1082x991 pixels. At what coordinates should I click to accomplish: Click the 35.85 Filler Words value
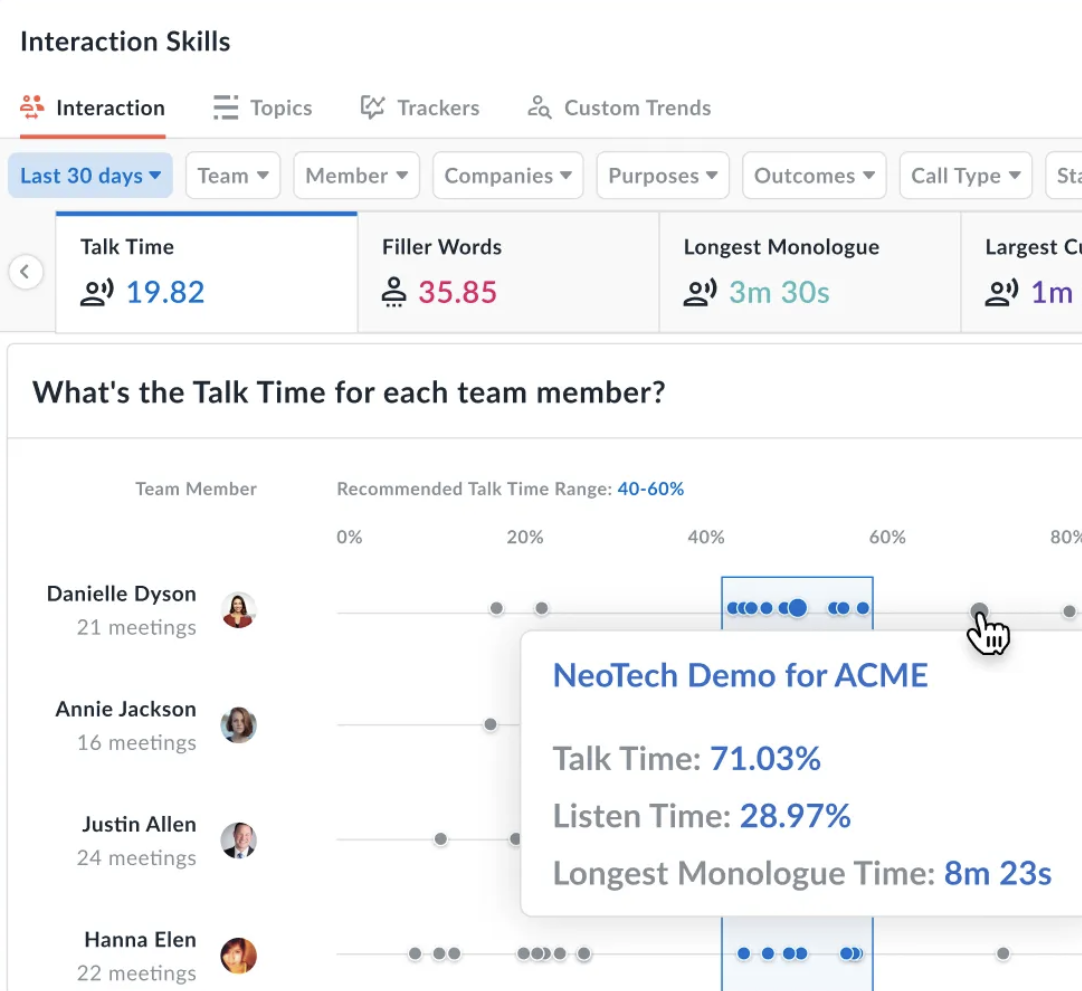pyautogui.click(x=458, y=293)
